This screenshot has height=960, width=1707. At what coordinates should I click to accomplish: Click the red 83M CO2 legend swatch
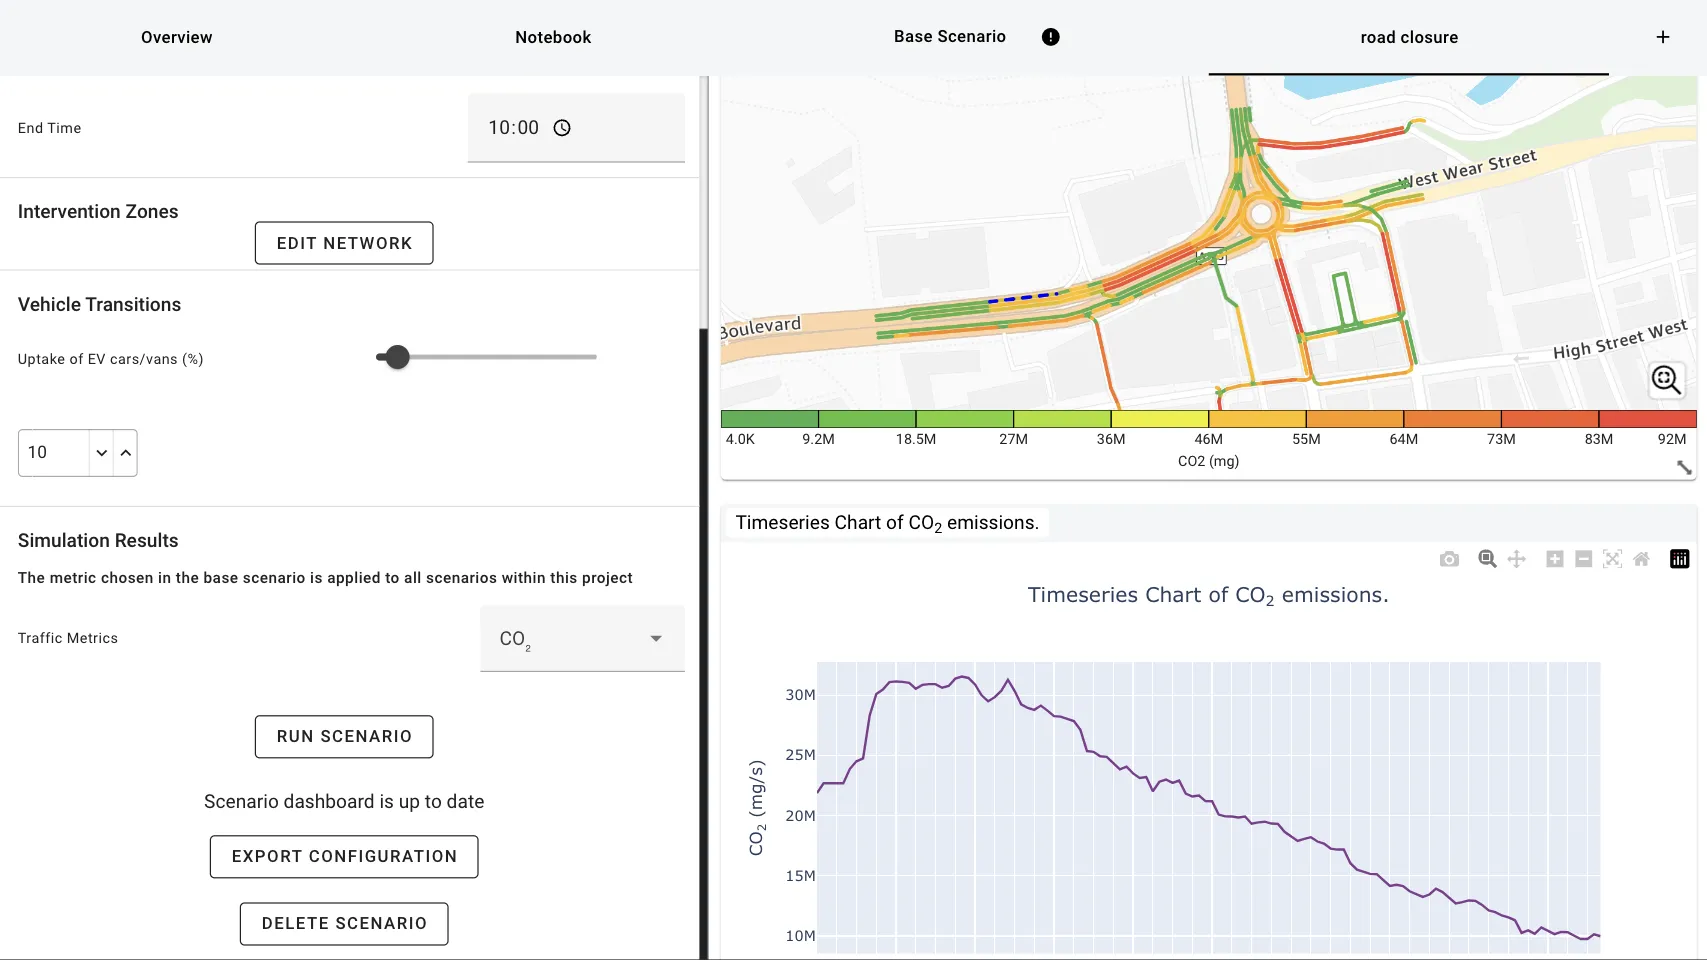click(x=1647, y=419)
